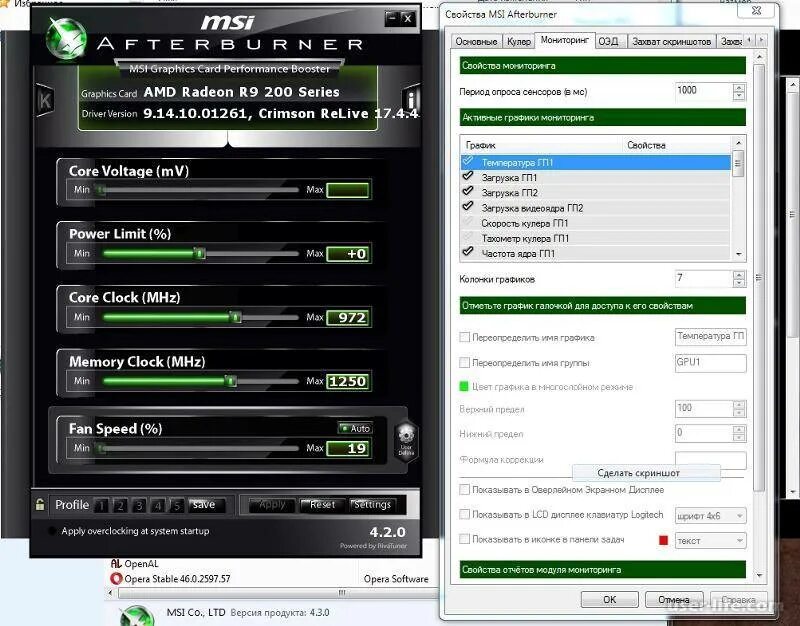Screen dimensions: 800x626
Task: Open Afterburner Settings button
Action: click(373, 505)
